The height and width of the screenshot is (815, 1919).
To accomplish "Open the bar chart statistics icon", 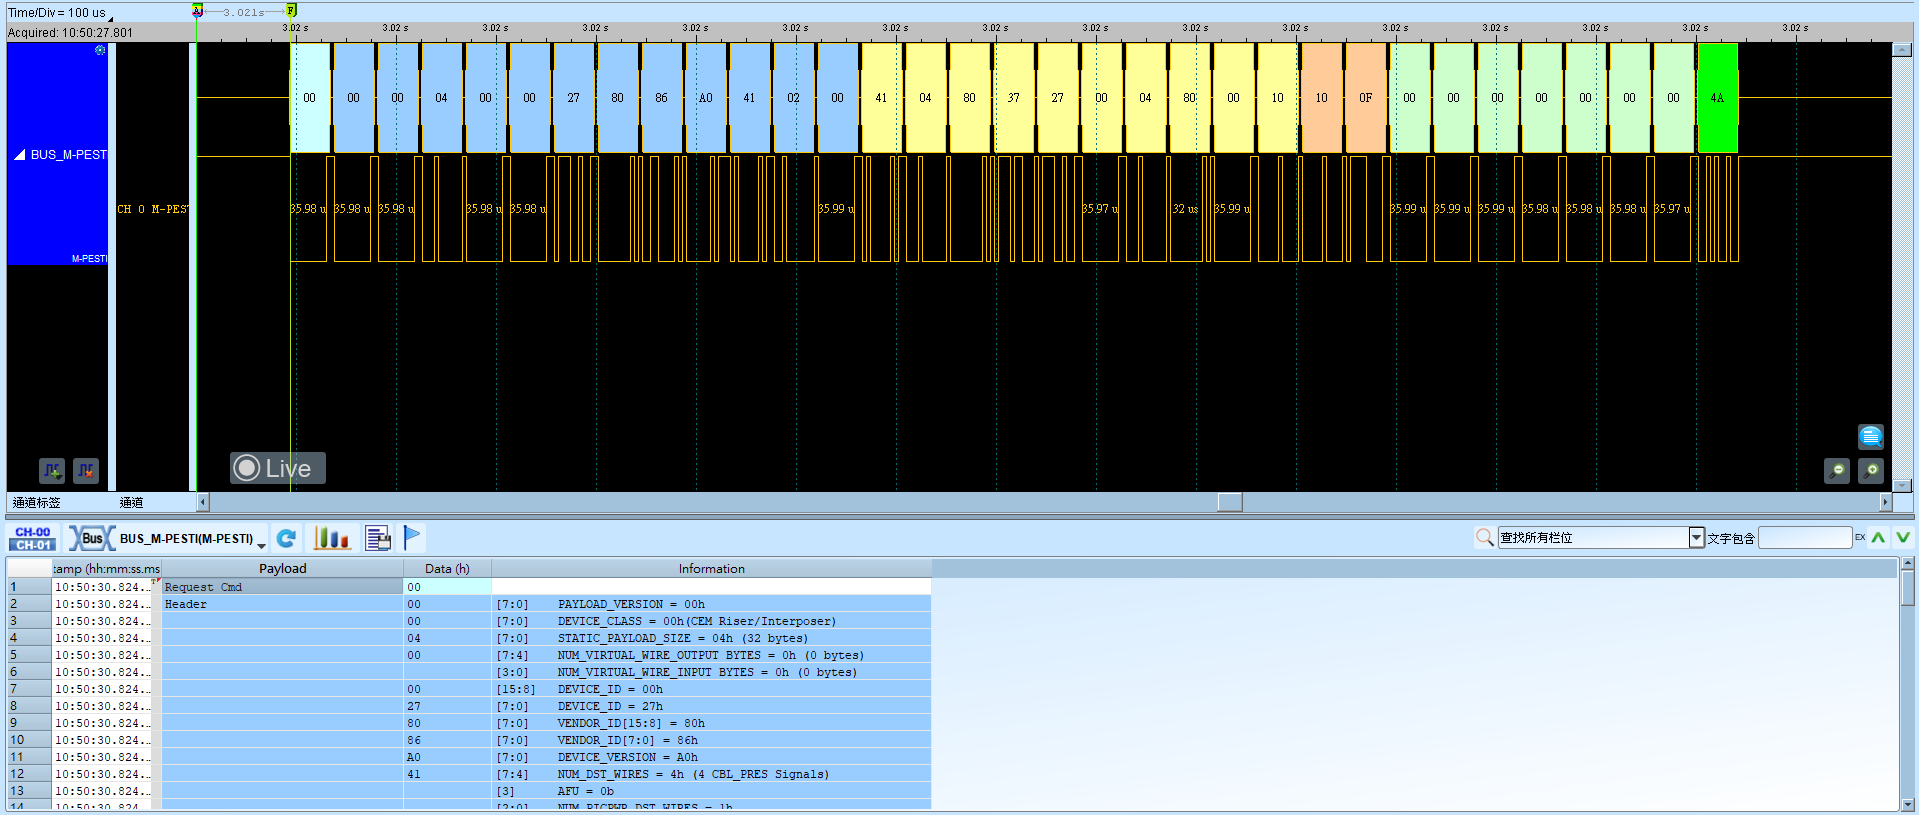I will click(332, 538).
